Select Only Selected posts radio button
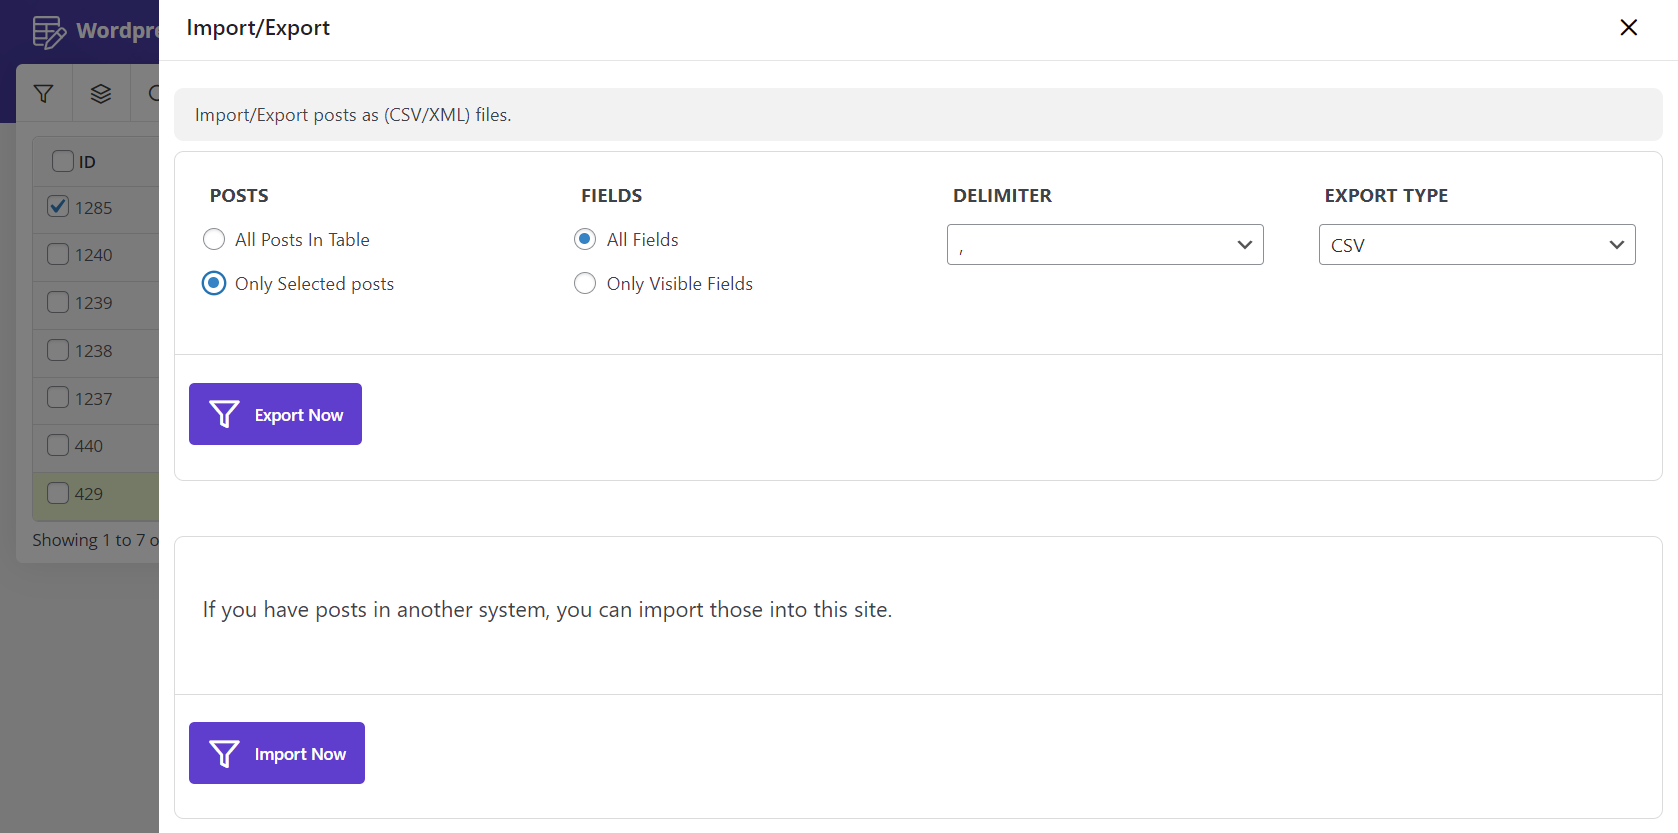The width and height of the screenshot is (1678, 833). pyautogui.click(x=214, y=283)
